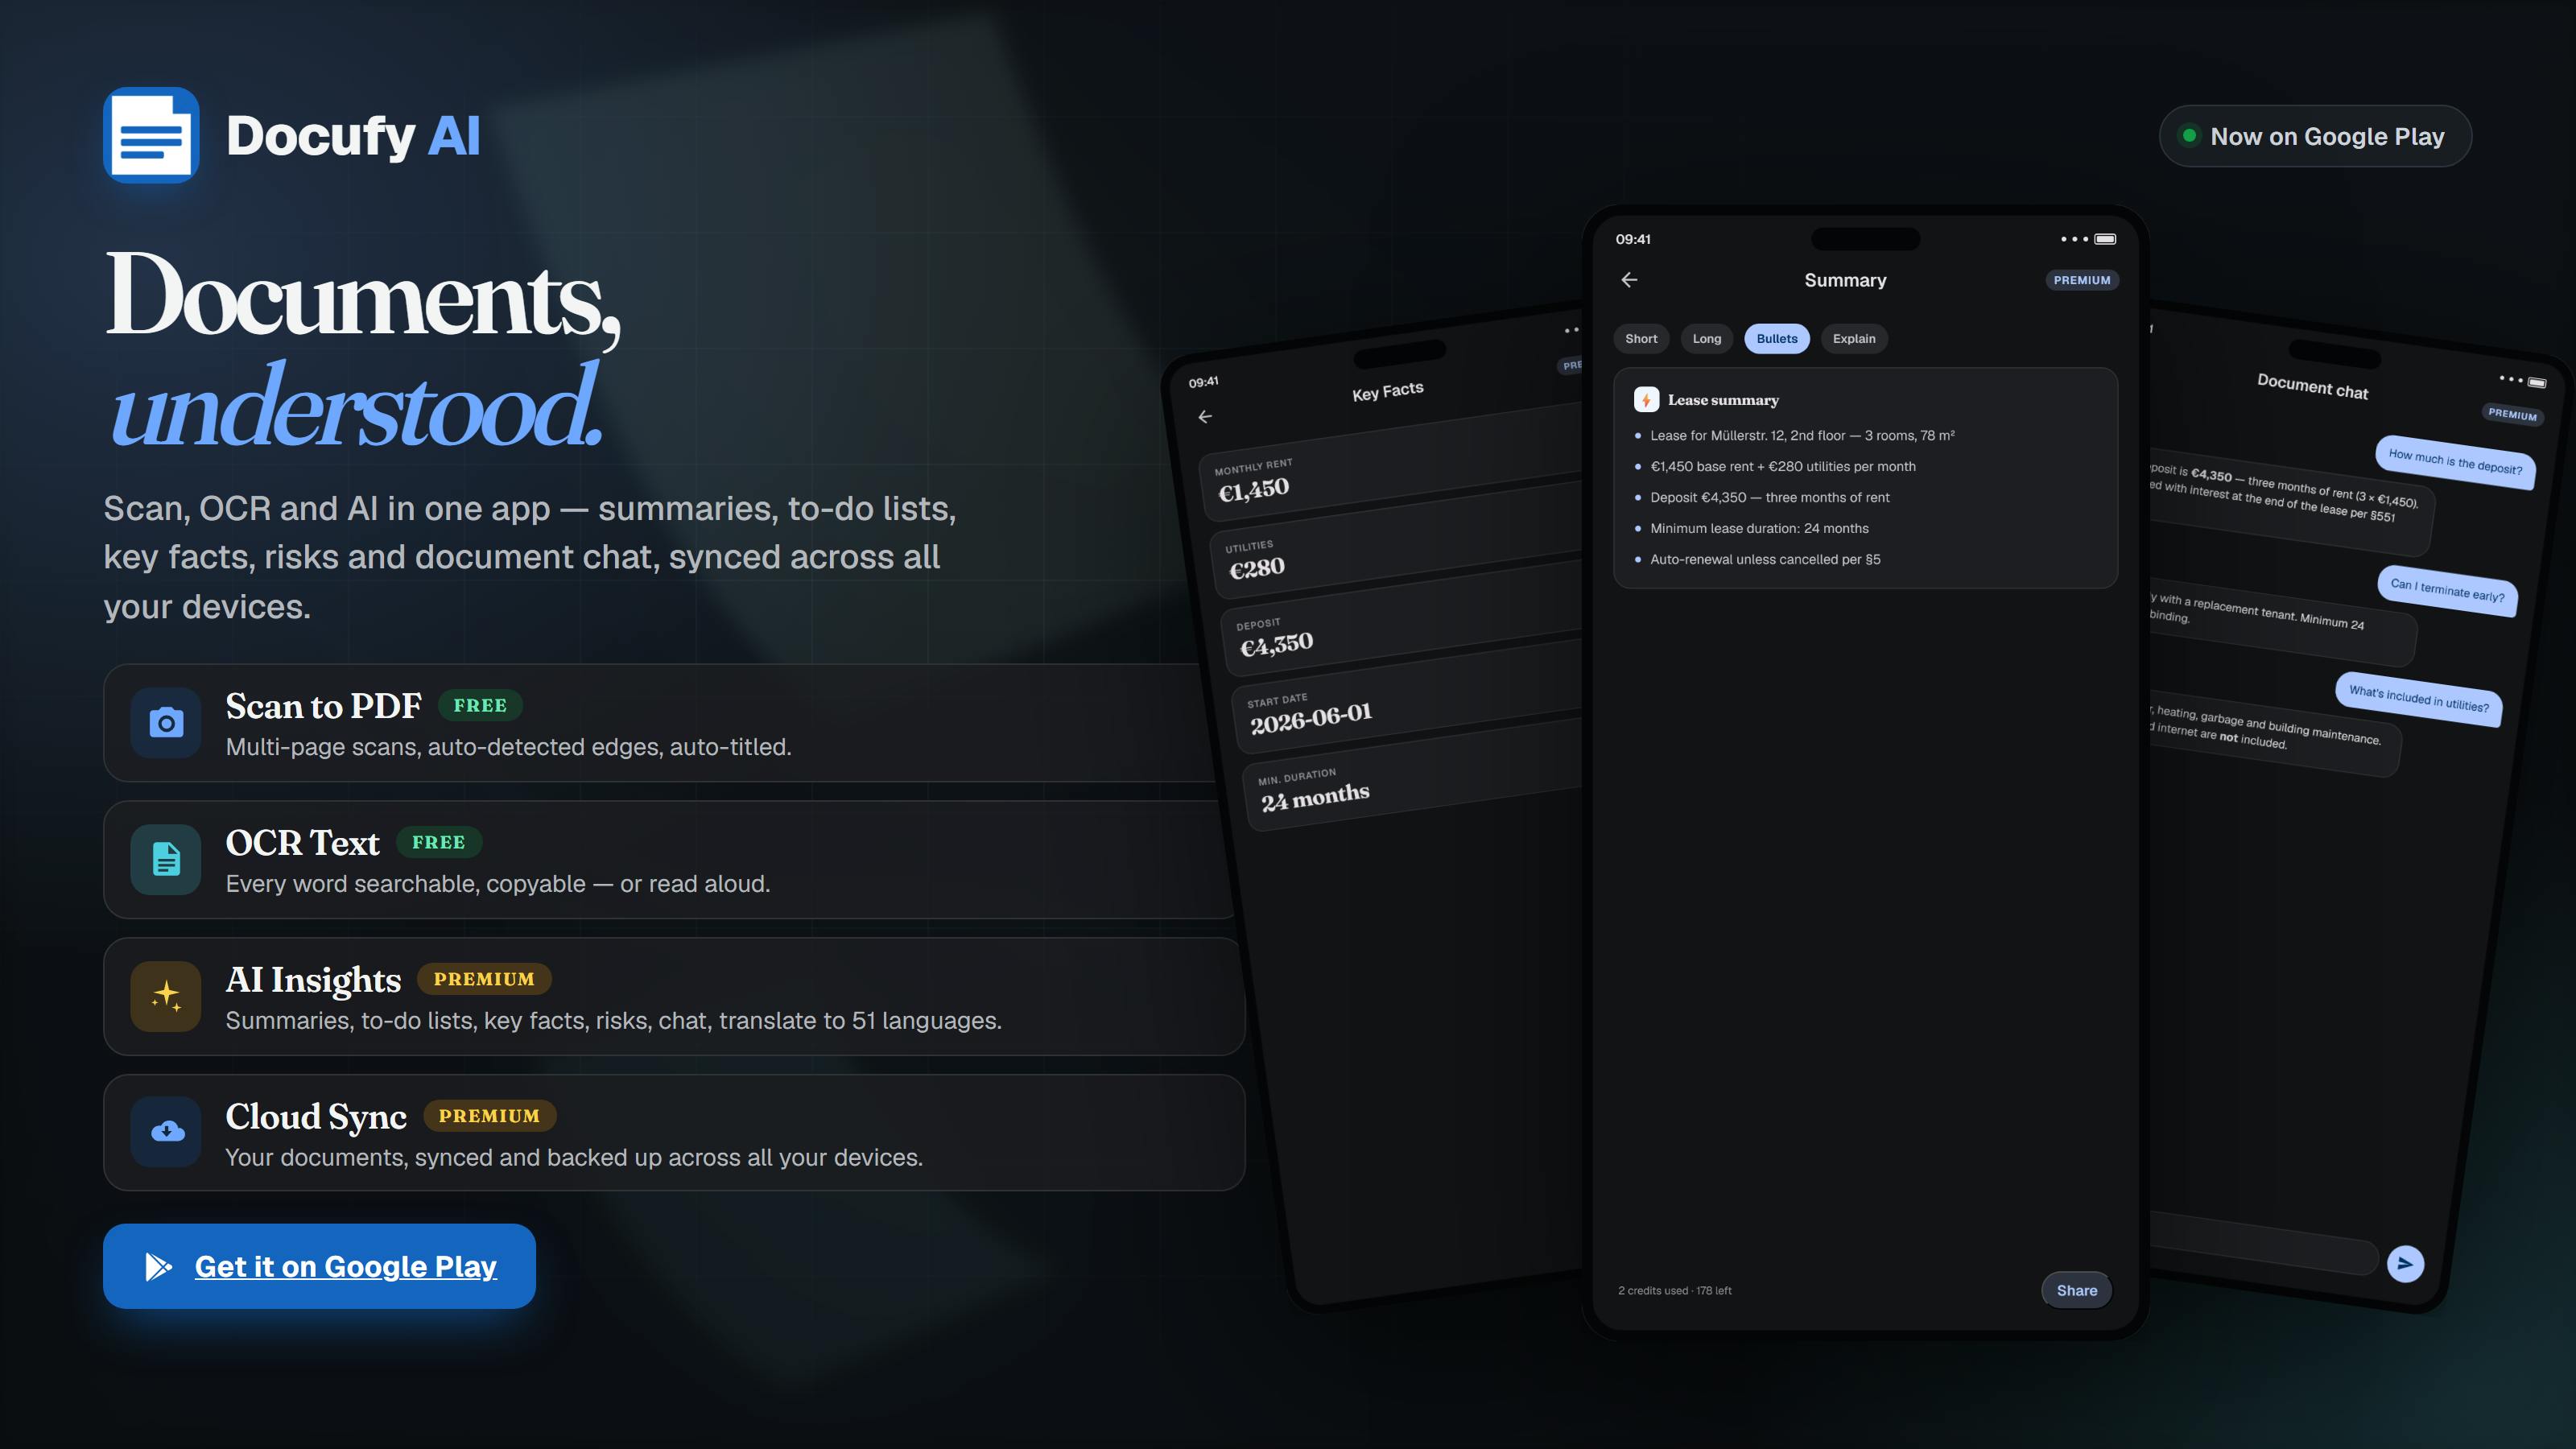Click 'Auto-renewal unless cancelled per §5' bullet
Screen dimensions: 2576x1449
coord(1765,559)
